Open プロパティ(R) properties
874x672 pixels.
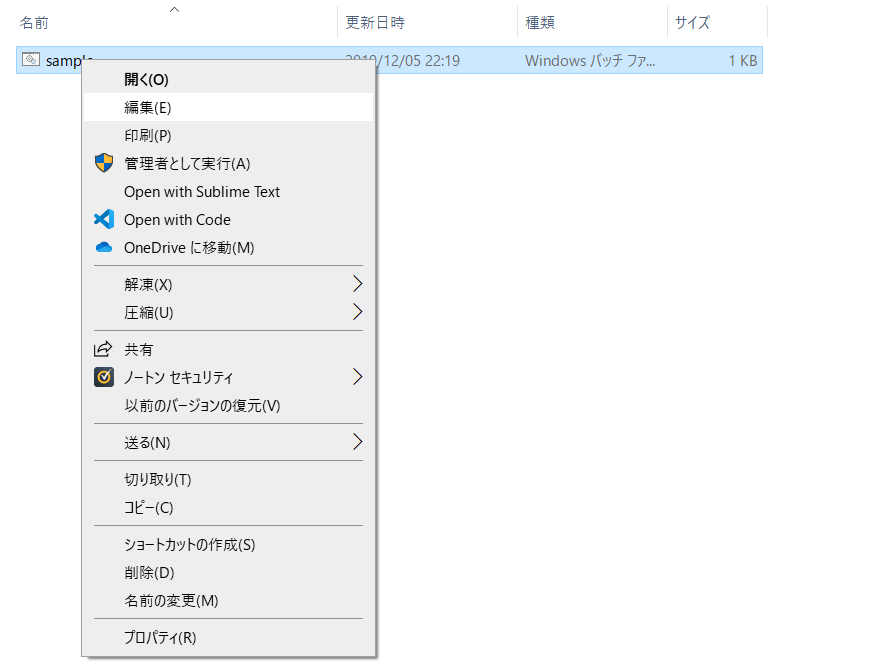(228, 637)
